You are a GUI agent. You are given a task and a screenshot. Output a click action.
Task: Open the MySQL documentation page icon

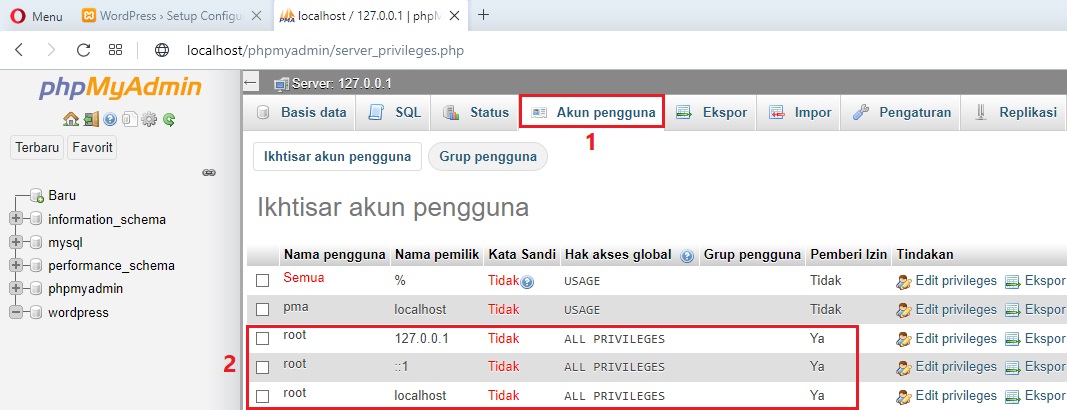[129, 120]
